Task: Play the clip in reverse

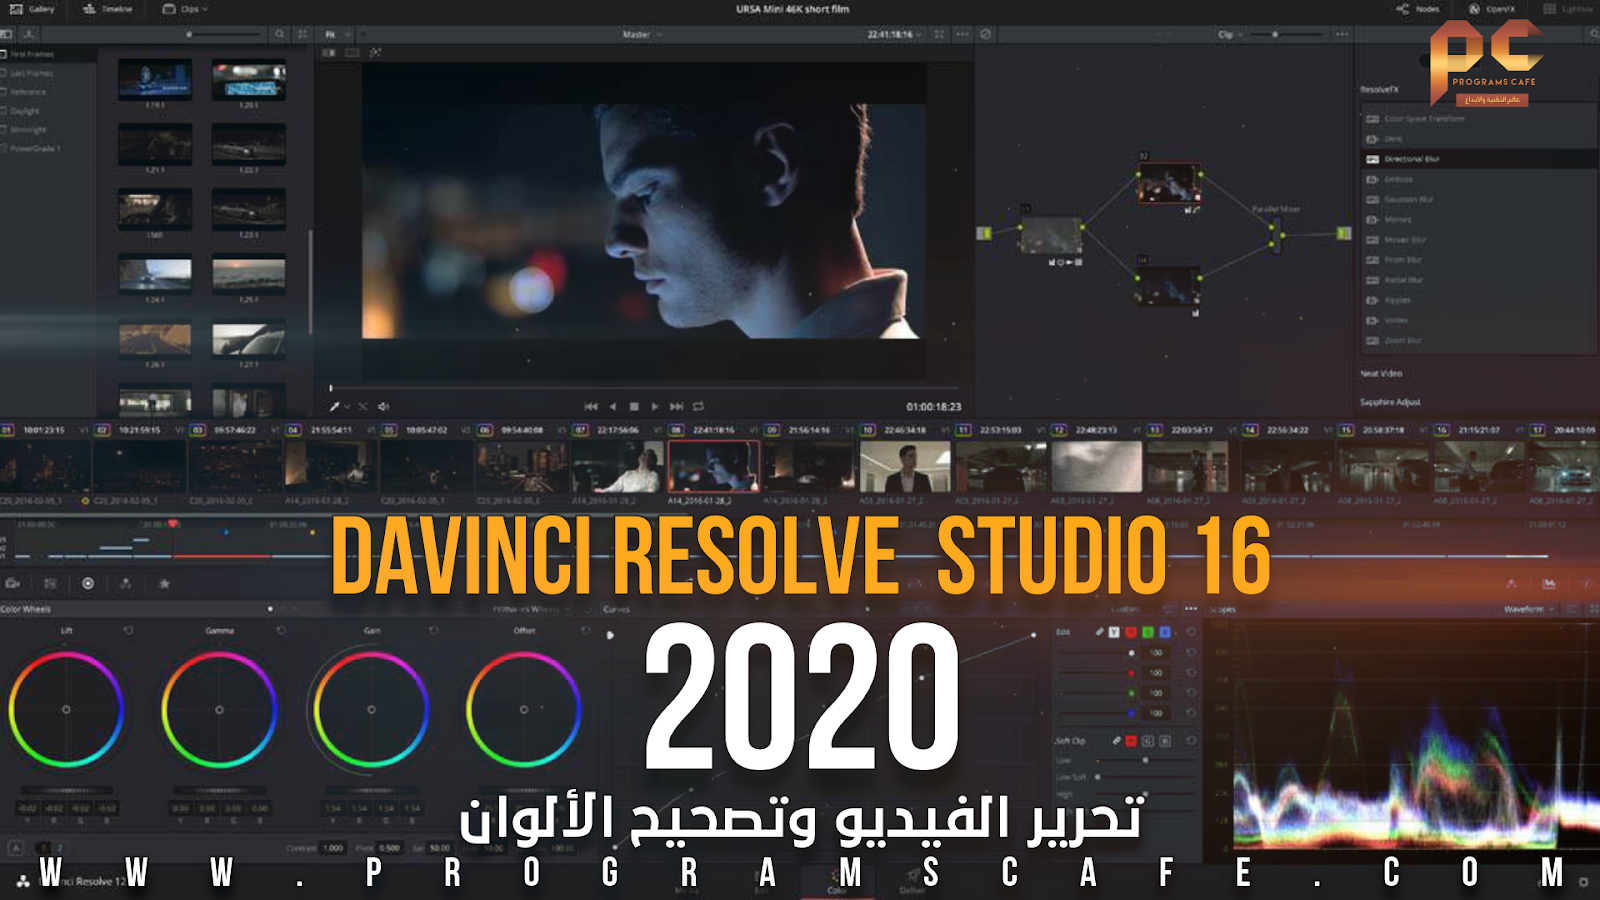Action: tap(613, 407)
